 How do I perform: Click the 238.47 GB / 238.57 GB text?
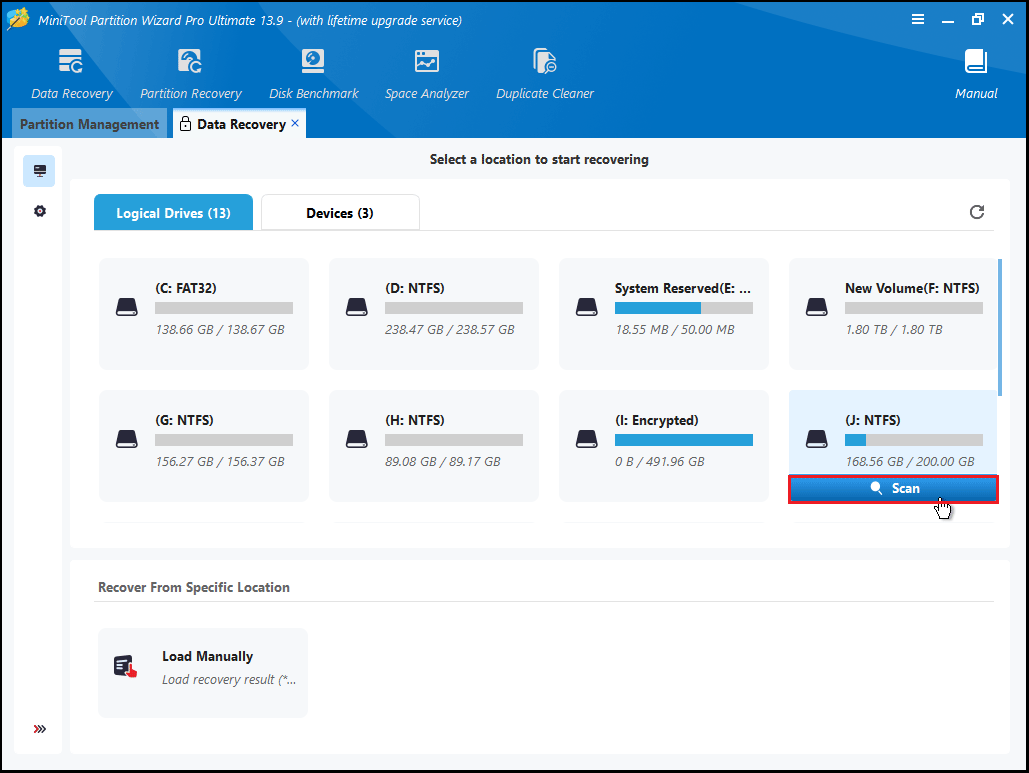[x=450, y=329]
